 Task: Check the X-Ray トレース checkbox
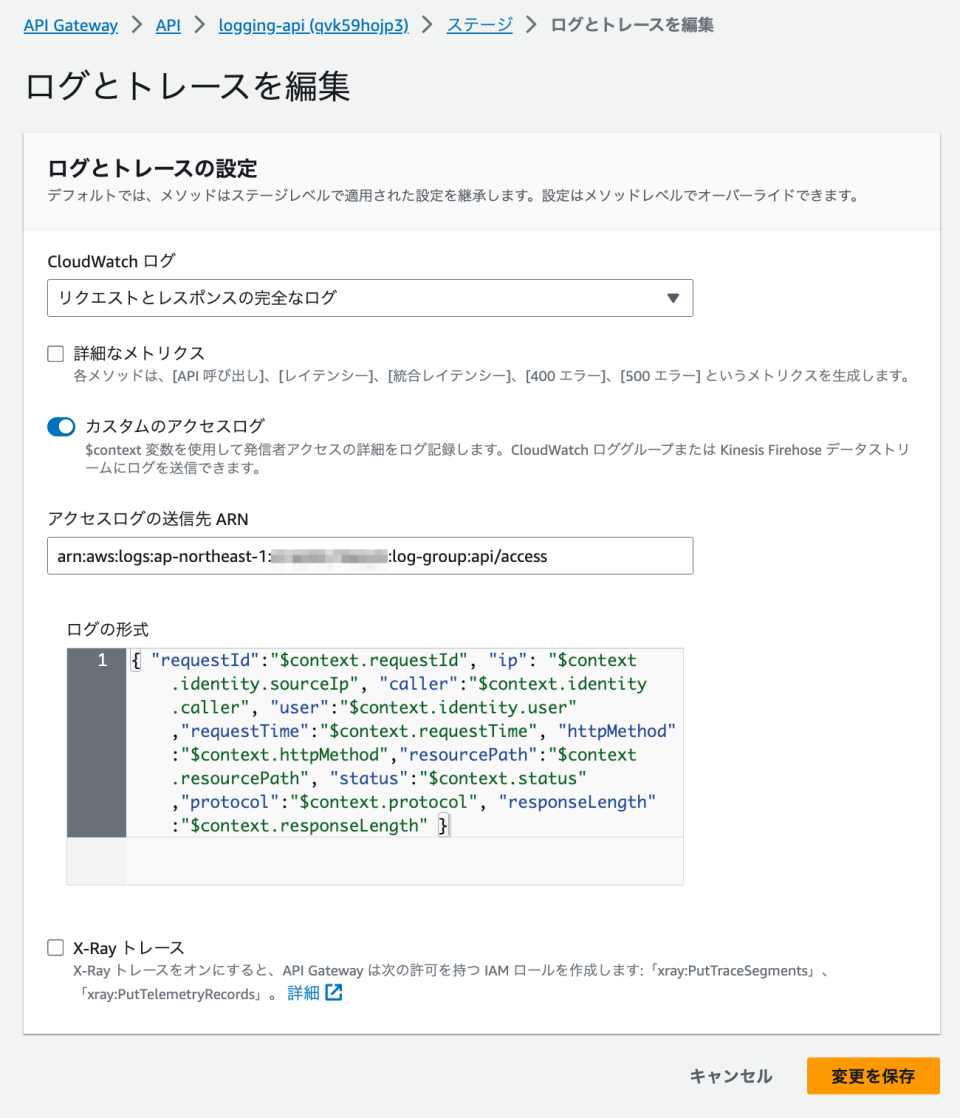click(x=54, y=948)
